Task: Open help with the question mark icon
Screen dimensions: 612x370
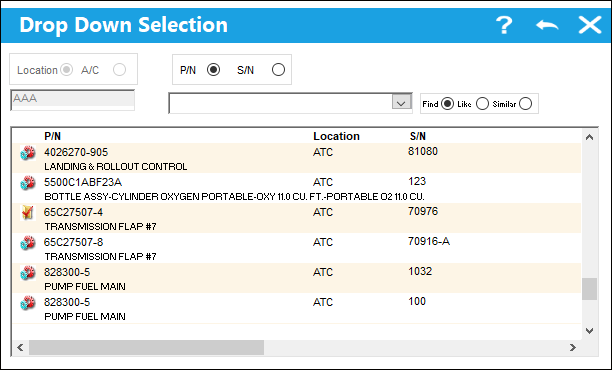Action: click(504, 25)
